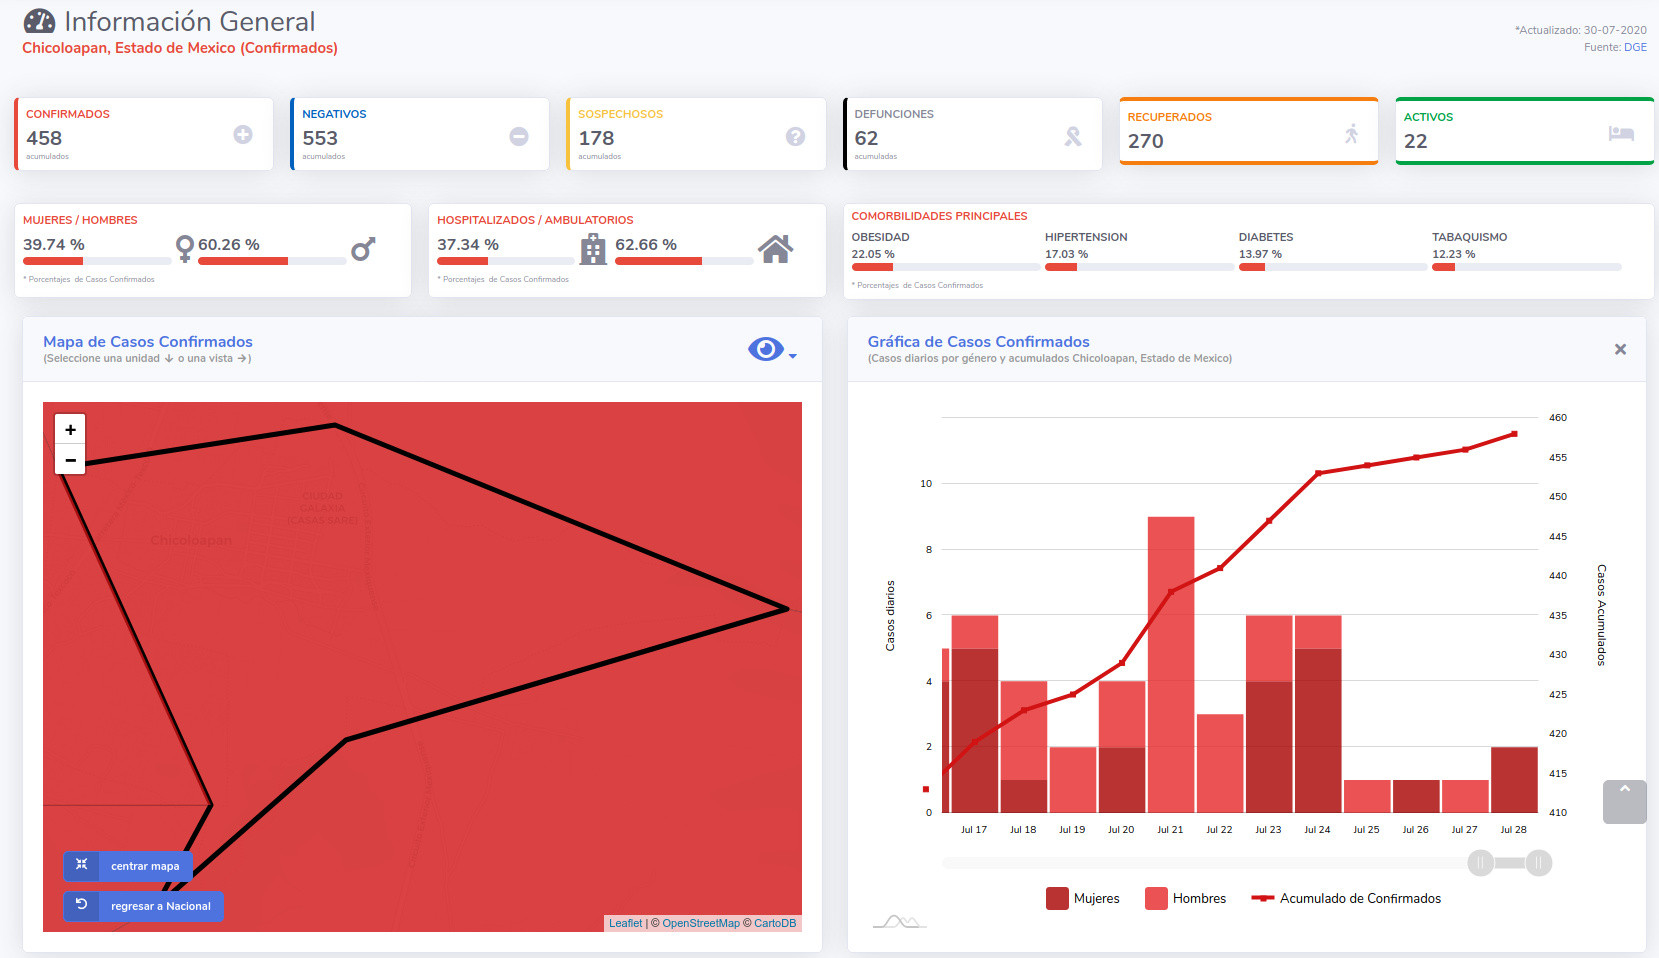Click the male gender symbol icon

(363, 249)
